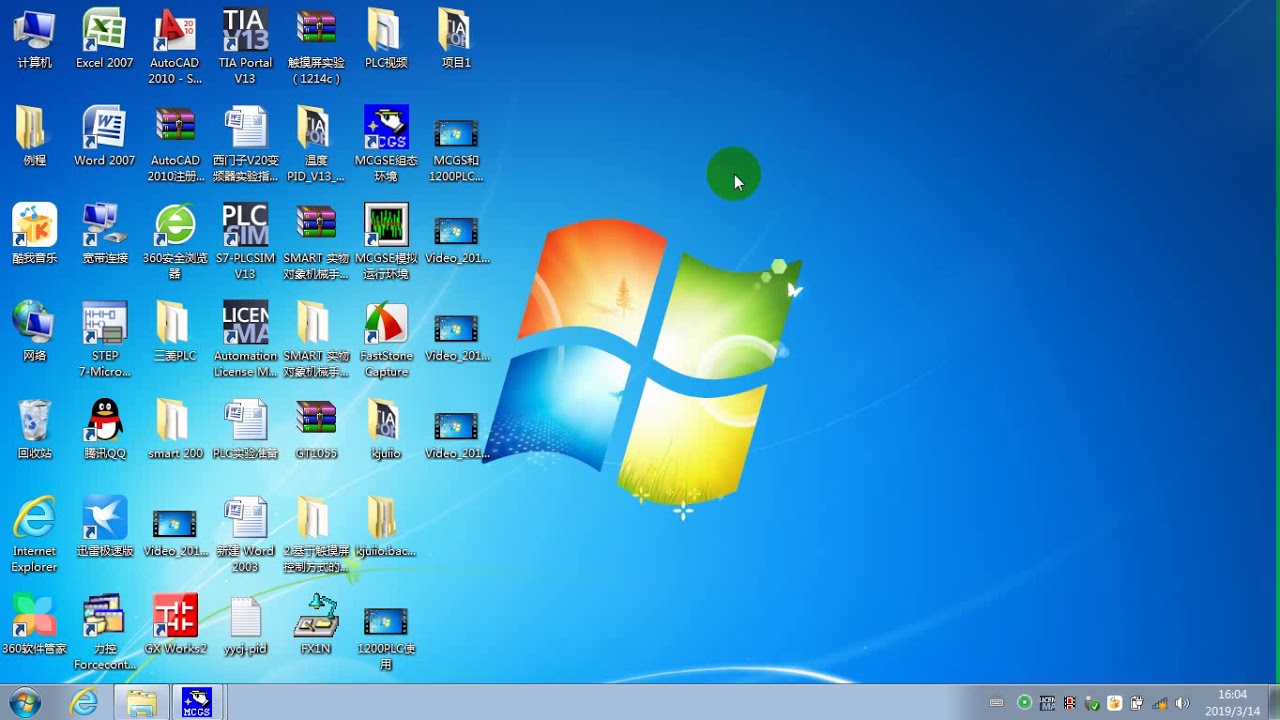The width and height of the screenshot is (1280, 720).
Task: Select the AutoCAD 2010注册 archive
Action: click(175, 145)
